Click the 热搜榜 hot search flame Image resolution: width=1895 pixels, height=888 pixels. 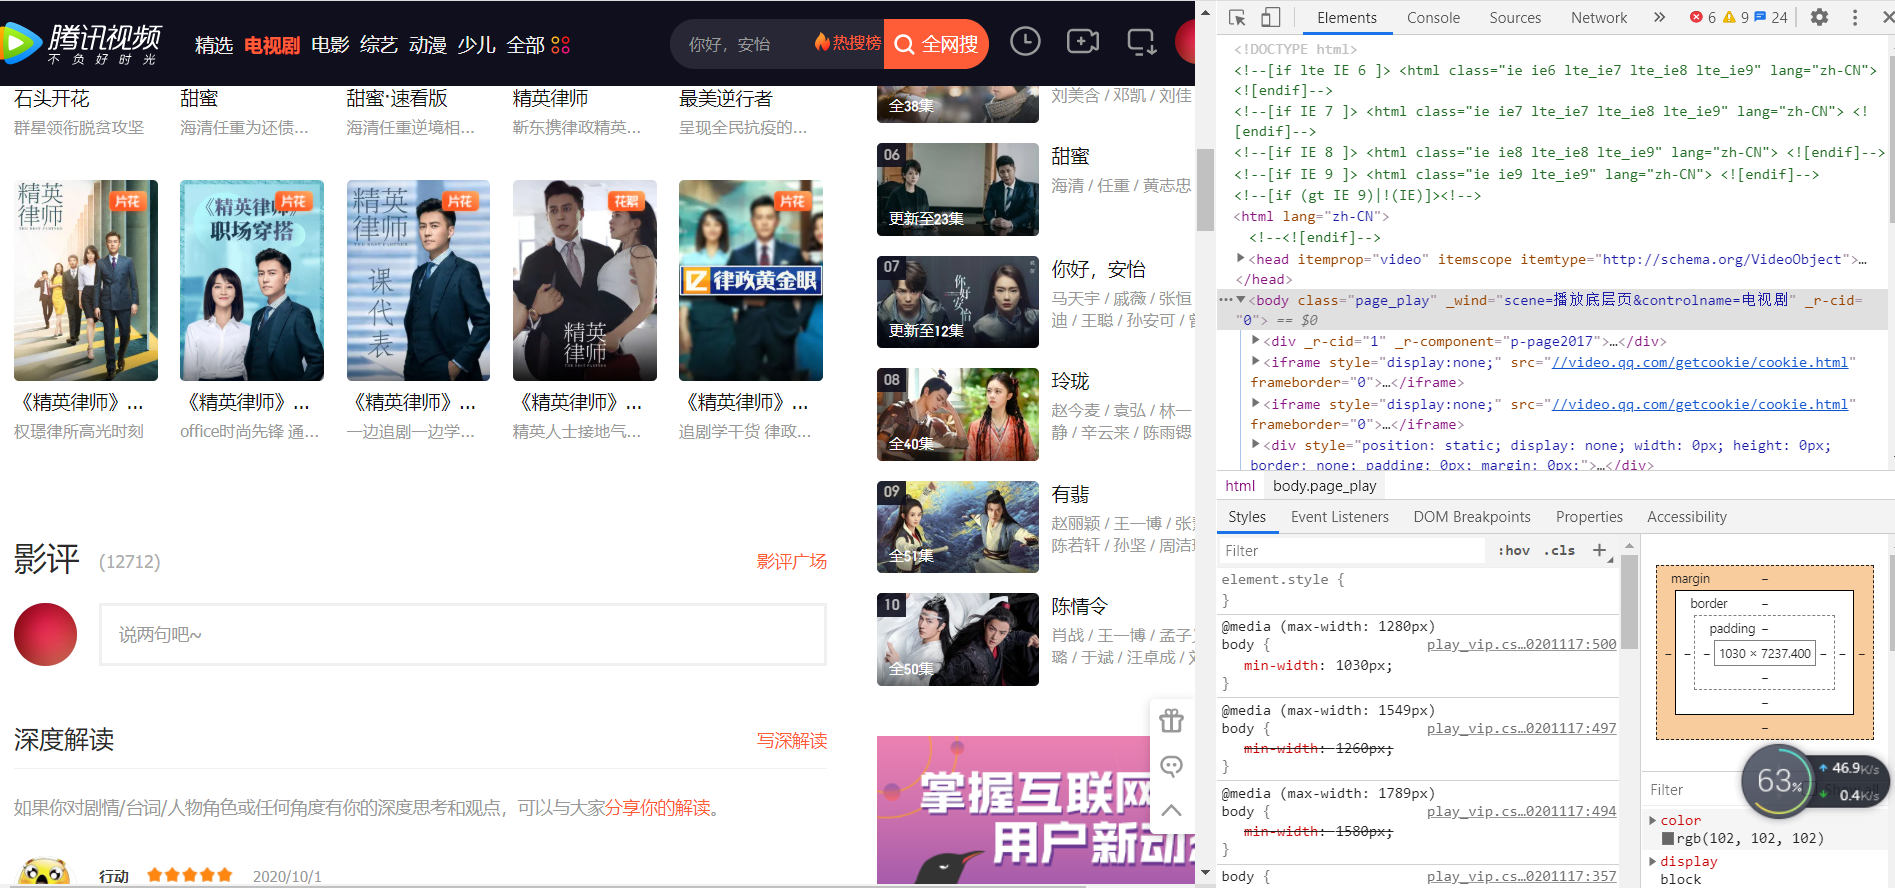[x=847, y=43]
